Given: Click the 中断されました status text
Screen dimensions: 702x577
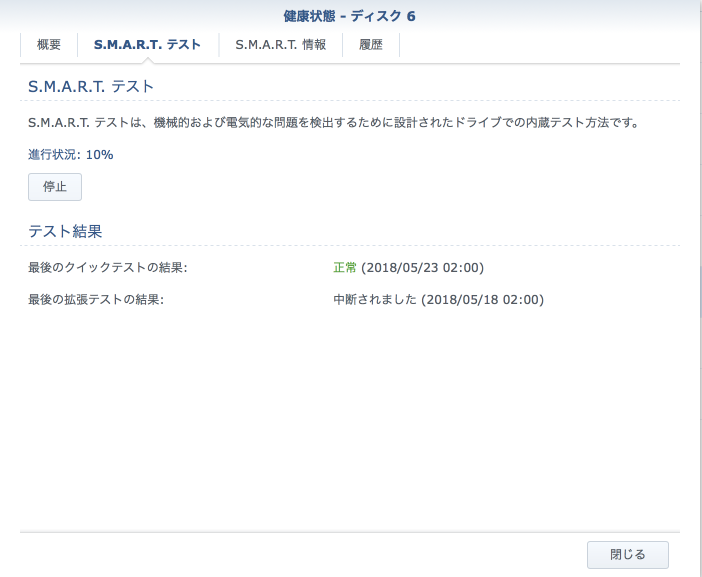Looking at the screenshot, I should tap(374, 300).
